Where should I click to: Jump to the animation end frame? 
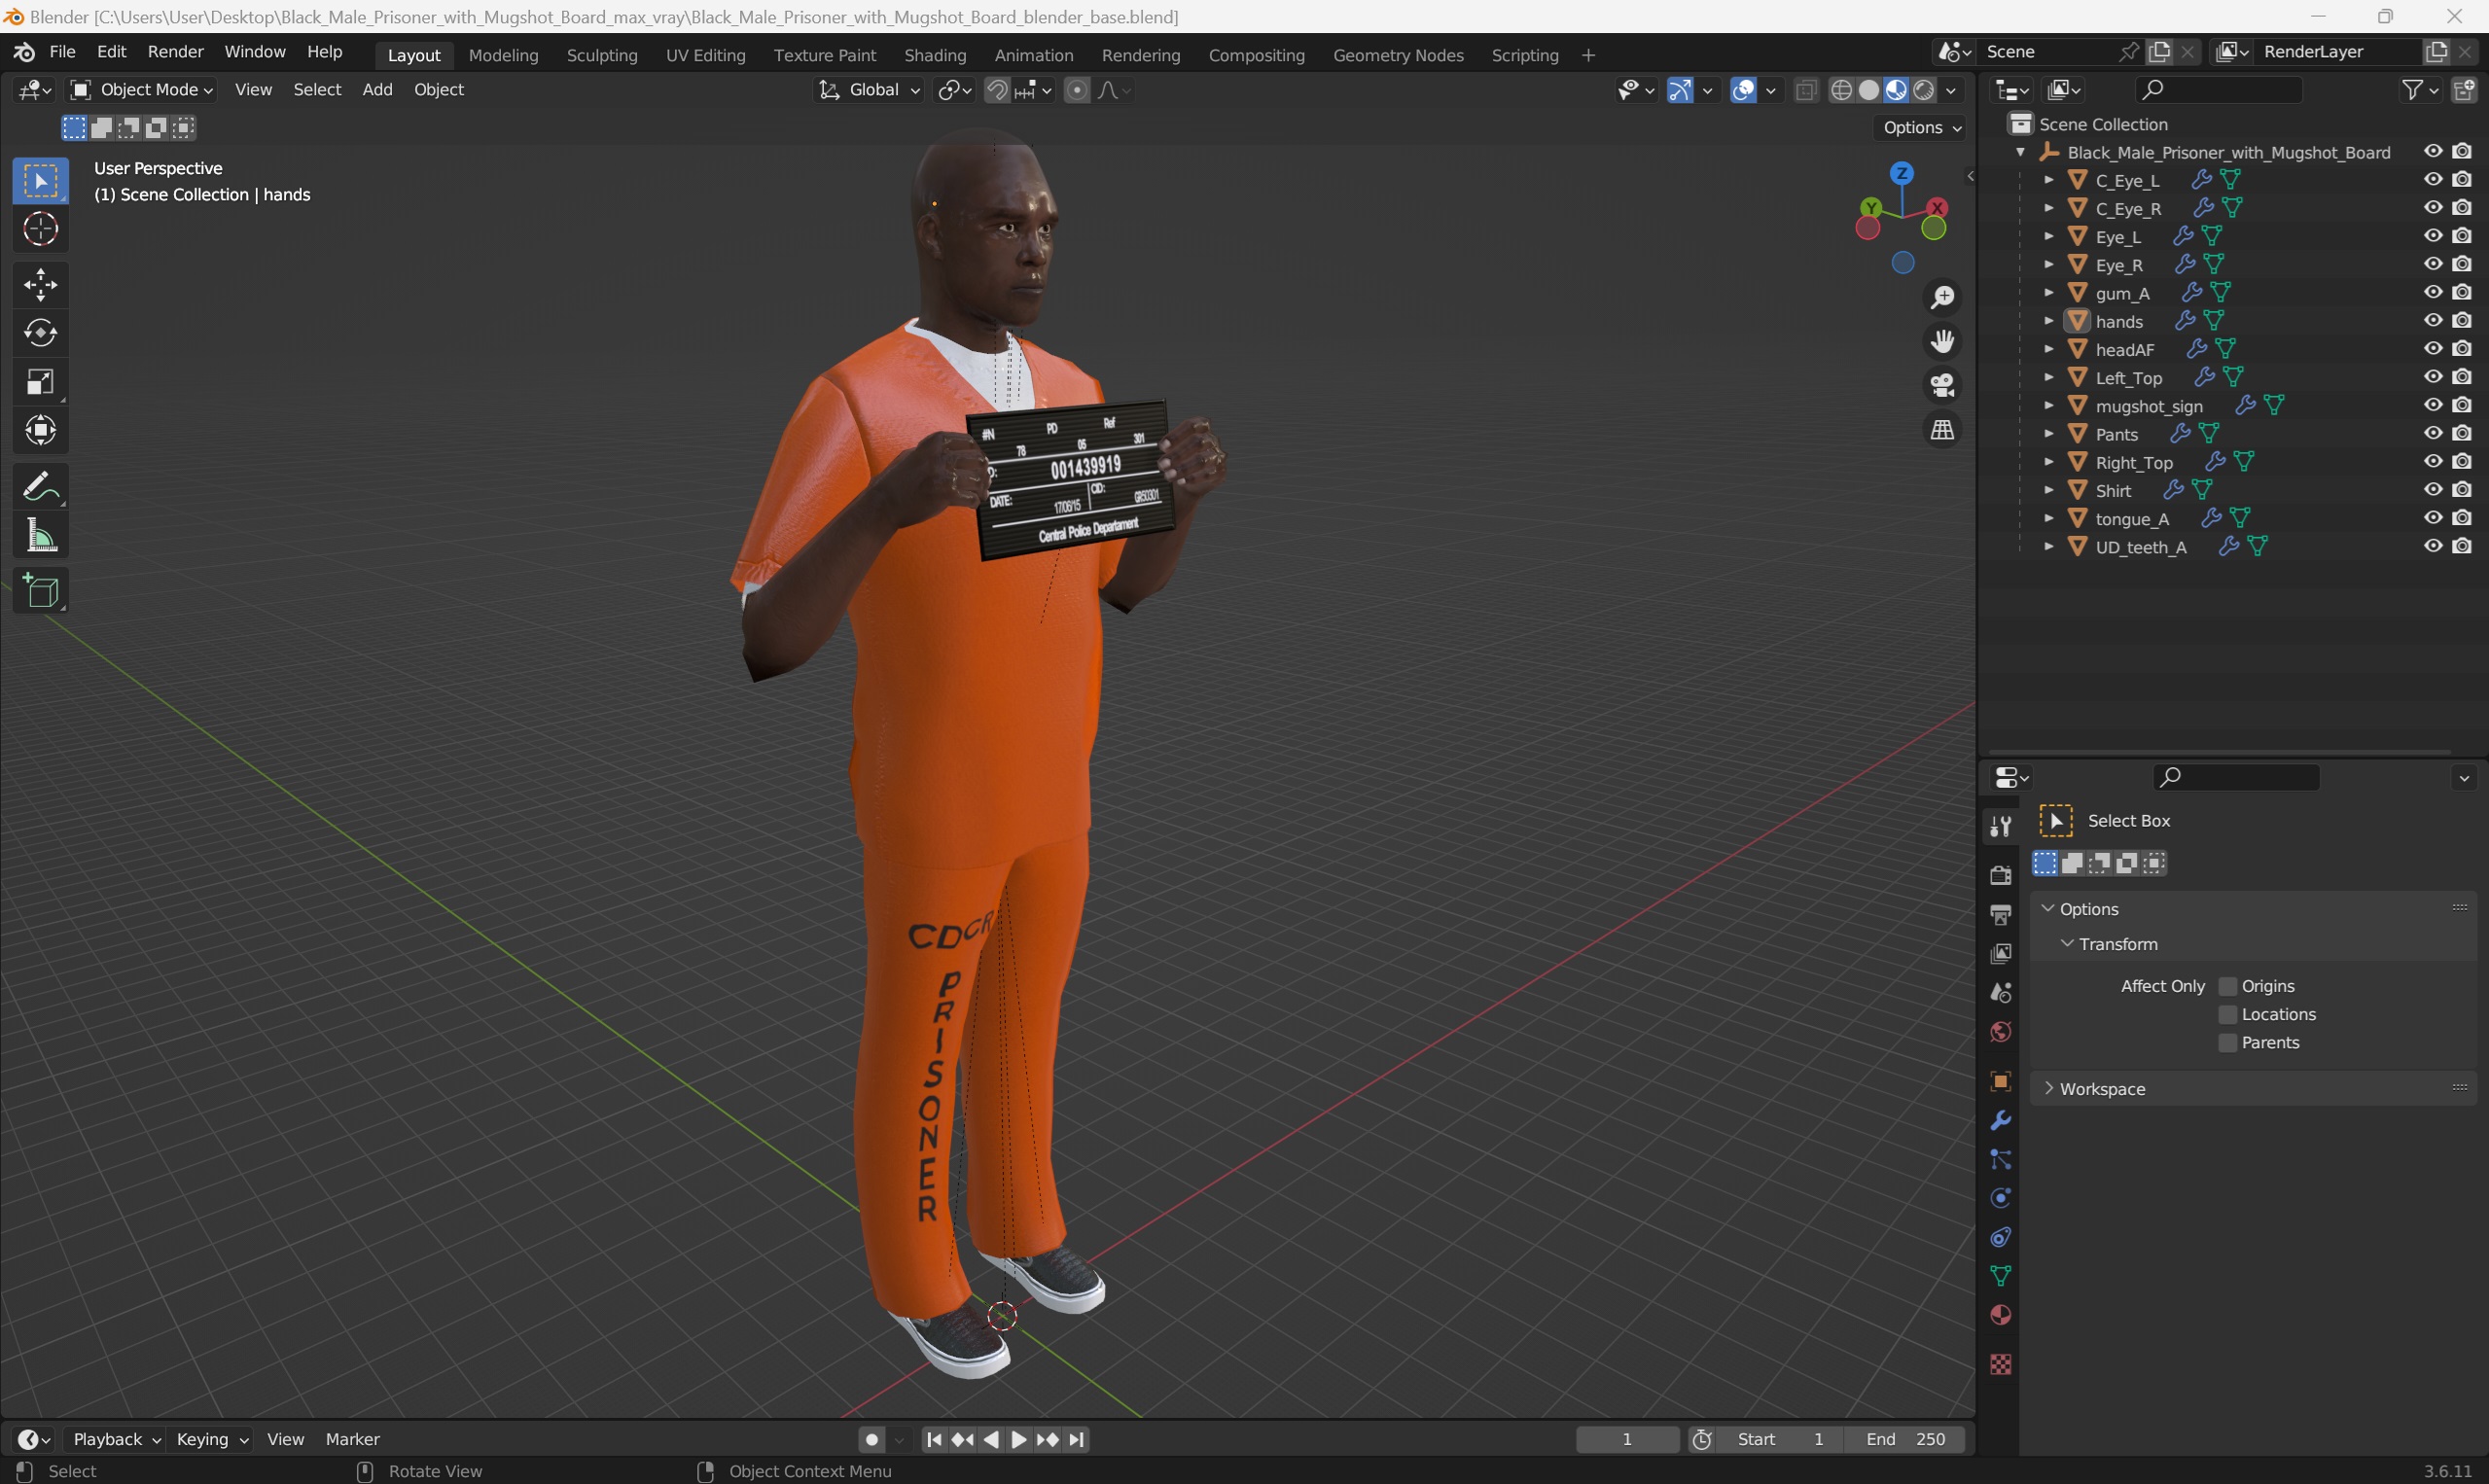(x=1077, y=1439)
